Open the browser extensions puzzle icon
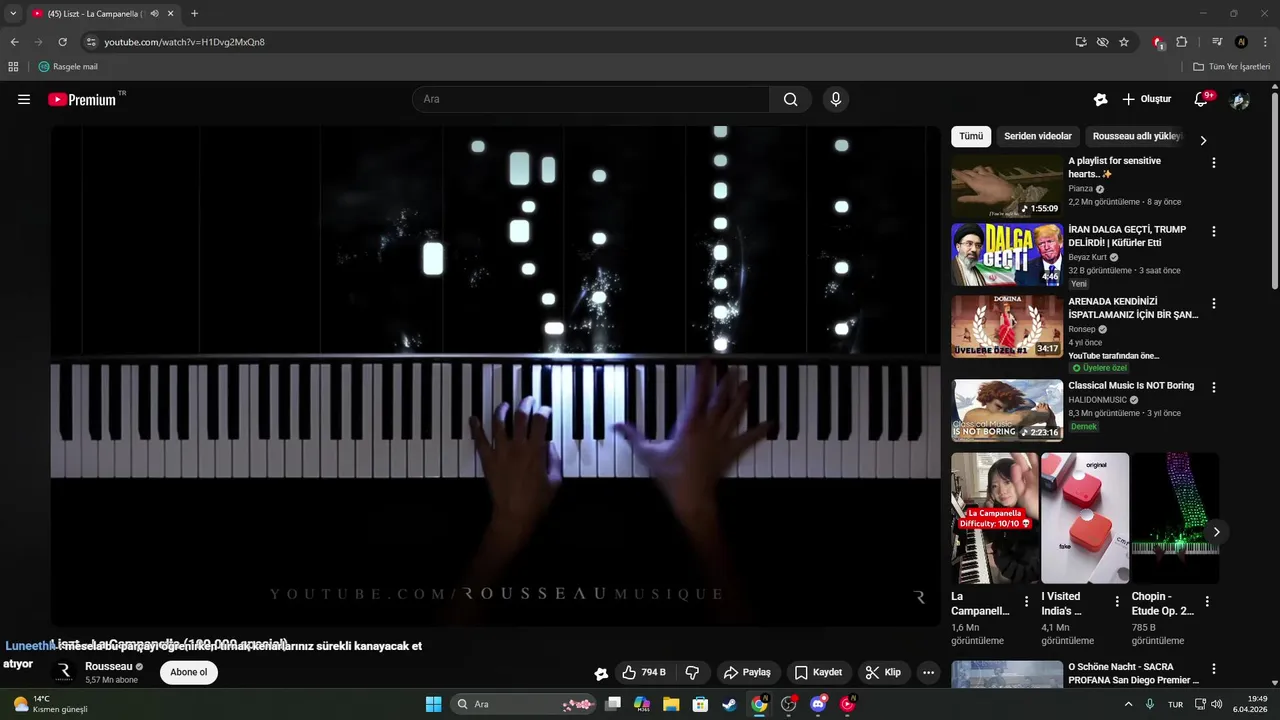This screenshot has height=720, width=1280. pyautogui.click(x=1182, y=42)
